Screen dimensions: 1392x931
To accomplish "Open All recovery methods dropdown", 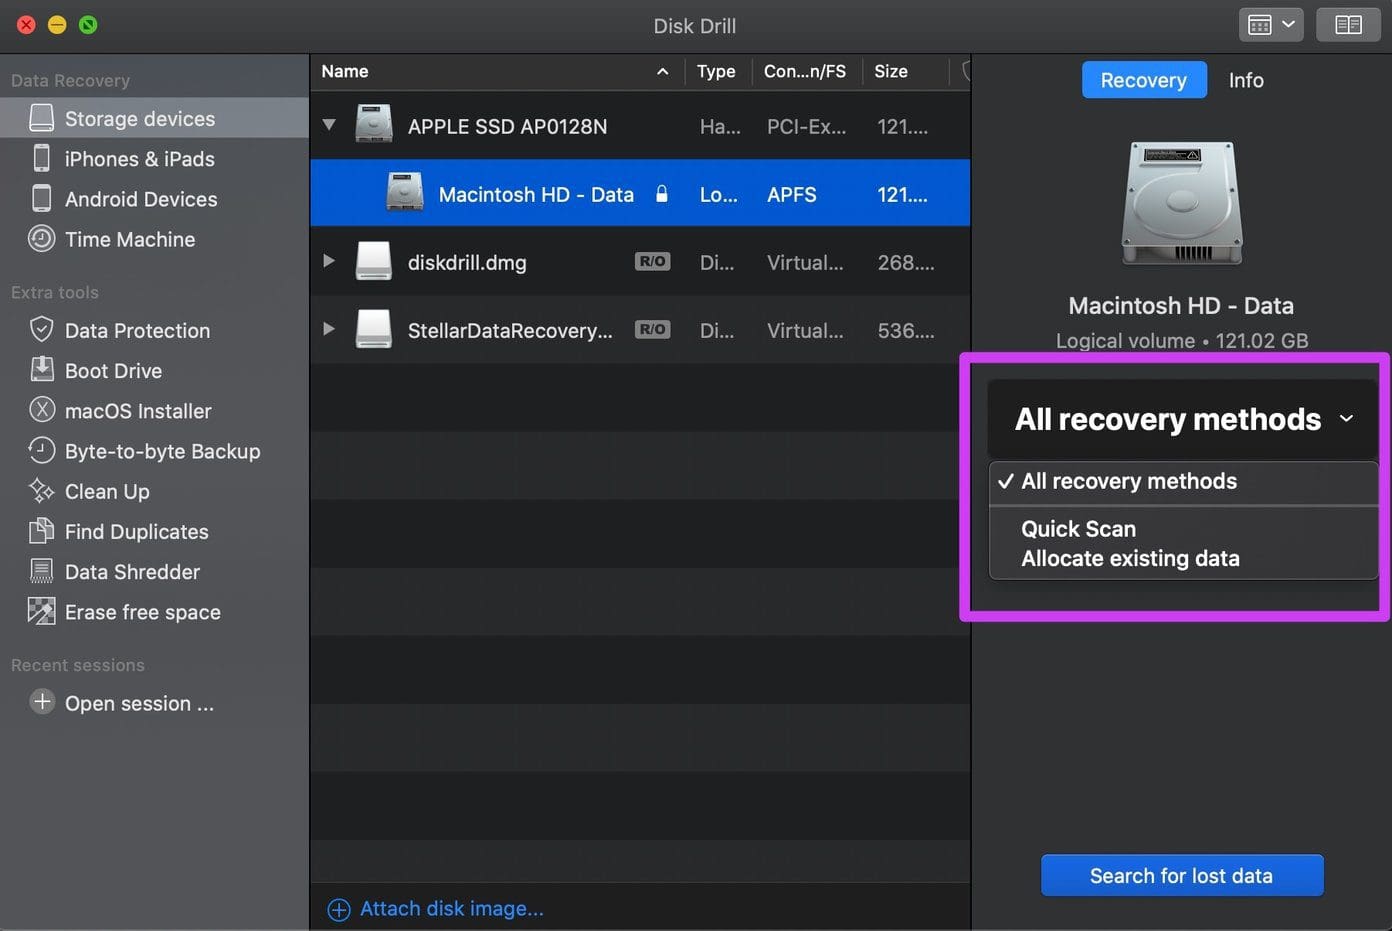I will 1183,419.
